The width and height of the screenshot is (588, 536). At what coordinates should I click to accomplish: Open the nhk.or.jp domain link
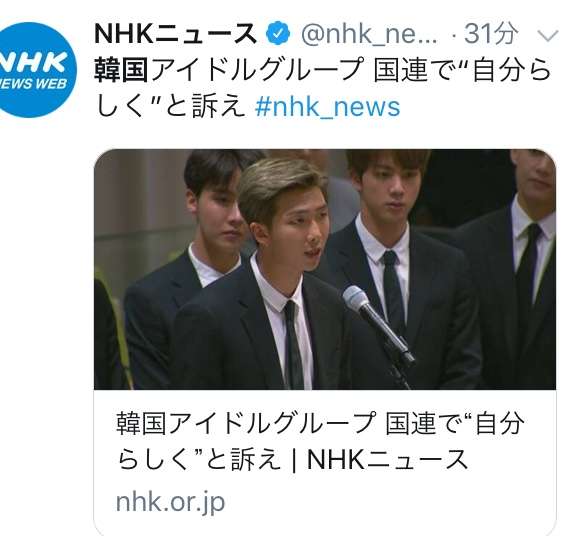[170, 502]
